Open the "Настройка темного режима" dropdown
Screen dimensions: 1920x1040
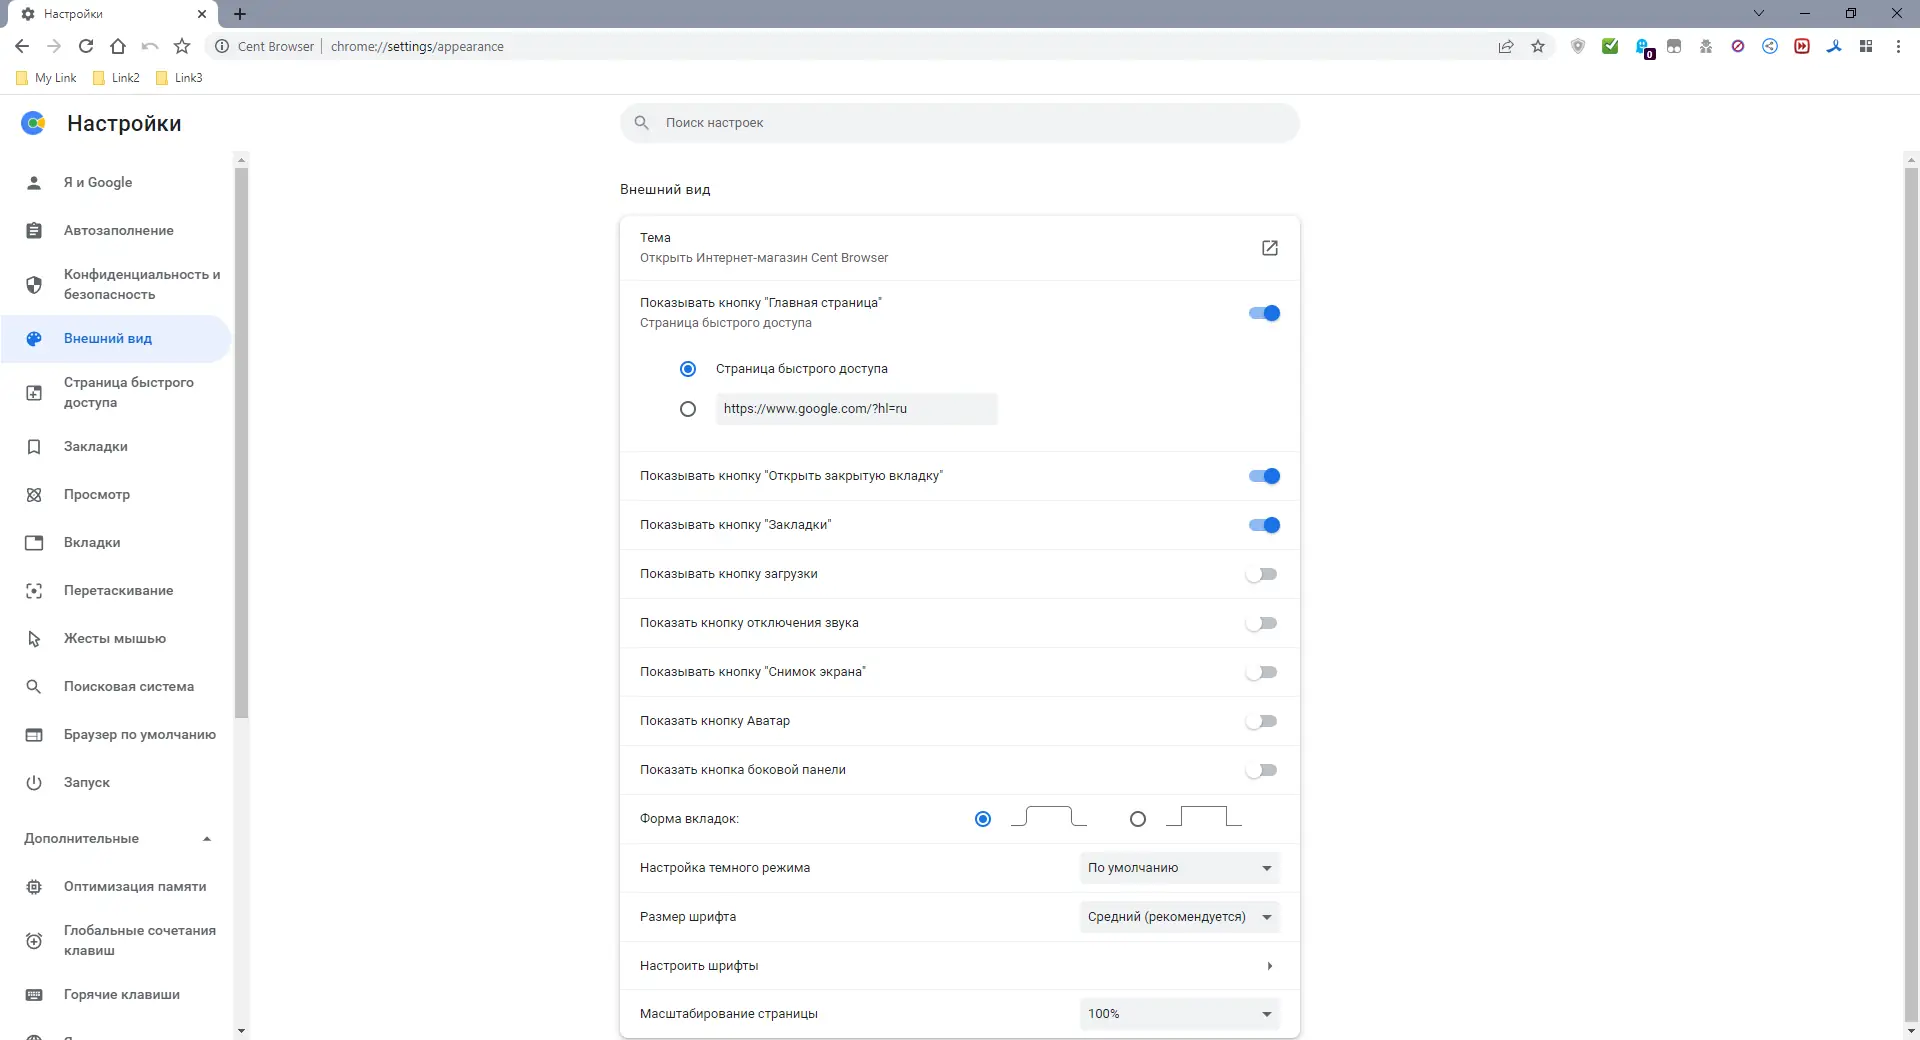[1180, 868]
